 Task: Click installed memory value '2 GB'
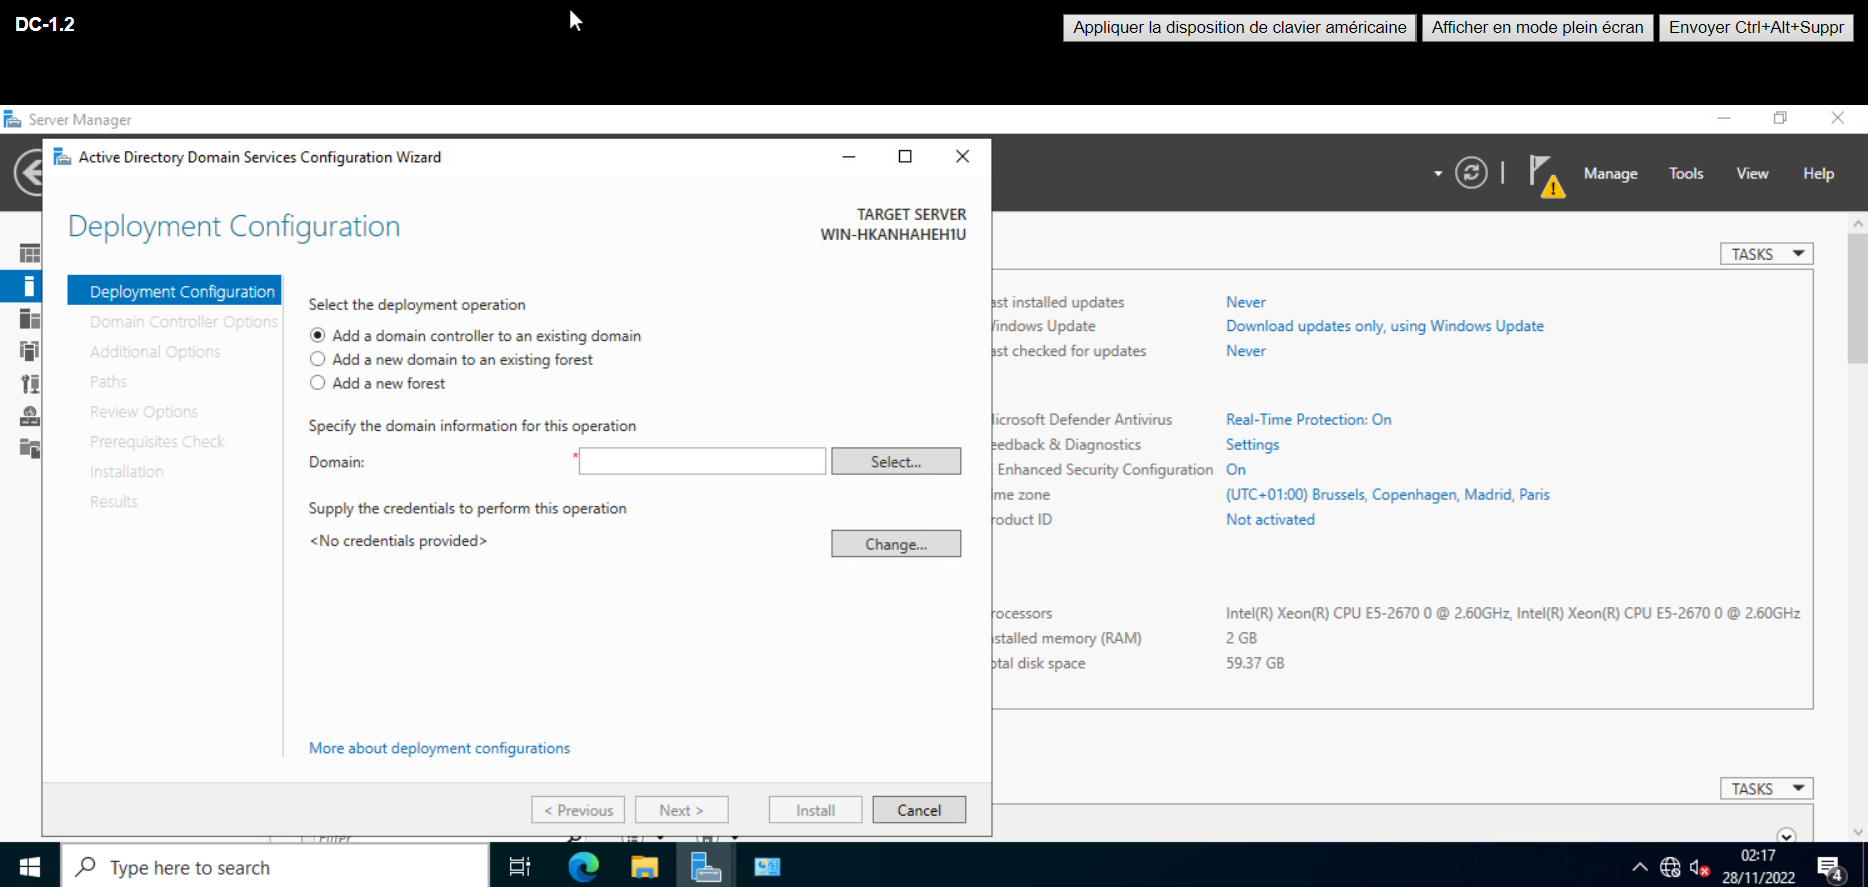(1241, 638)
